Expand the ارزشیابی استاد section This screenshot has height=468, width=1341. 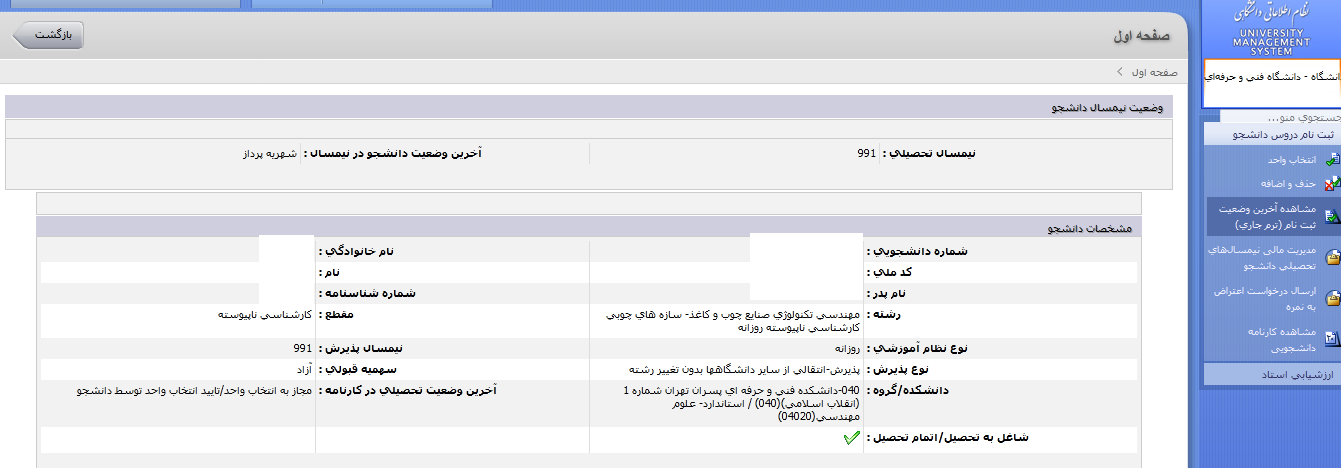(1271, 375)
